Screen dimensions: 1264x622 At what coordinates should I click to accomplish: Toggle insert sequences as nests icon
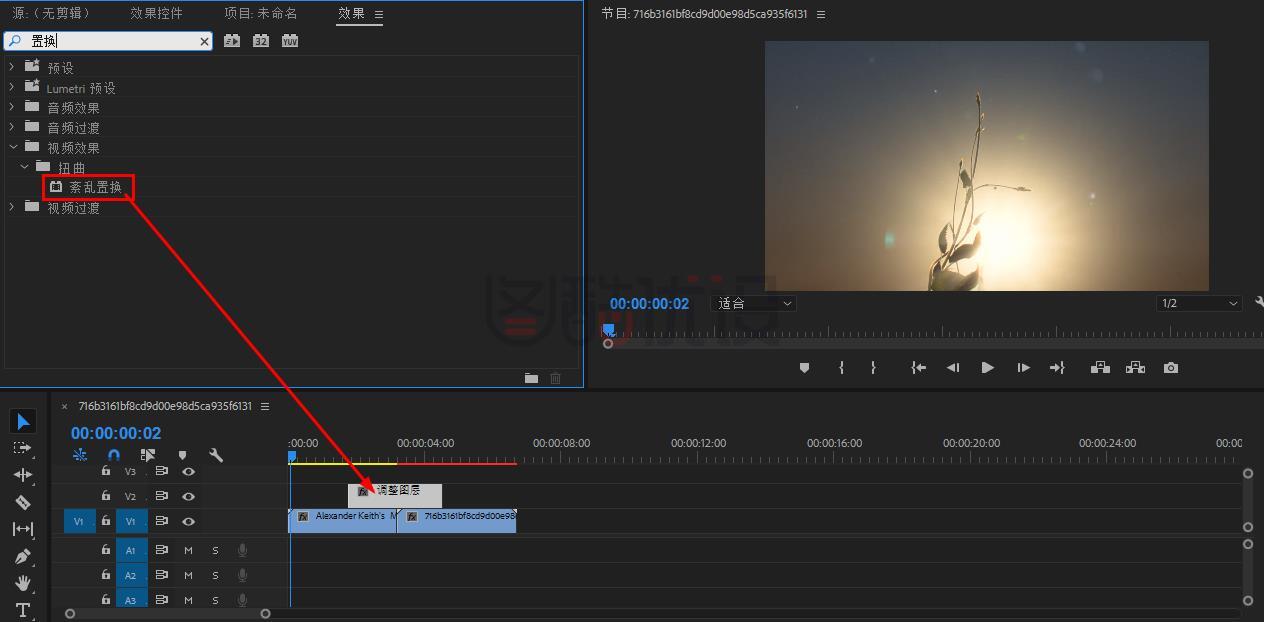pos(80,455)
